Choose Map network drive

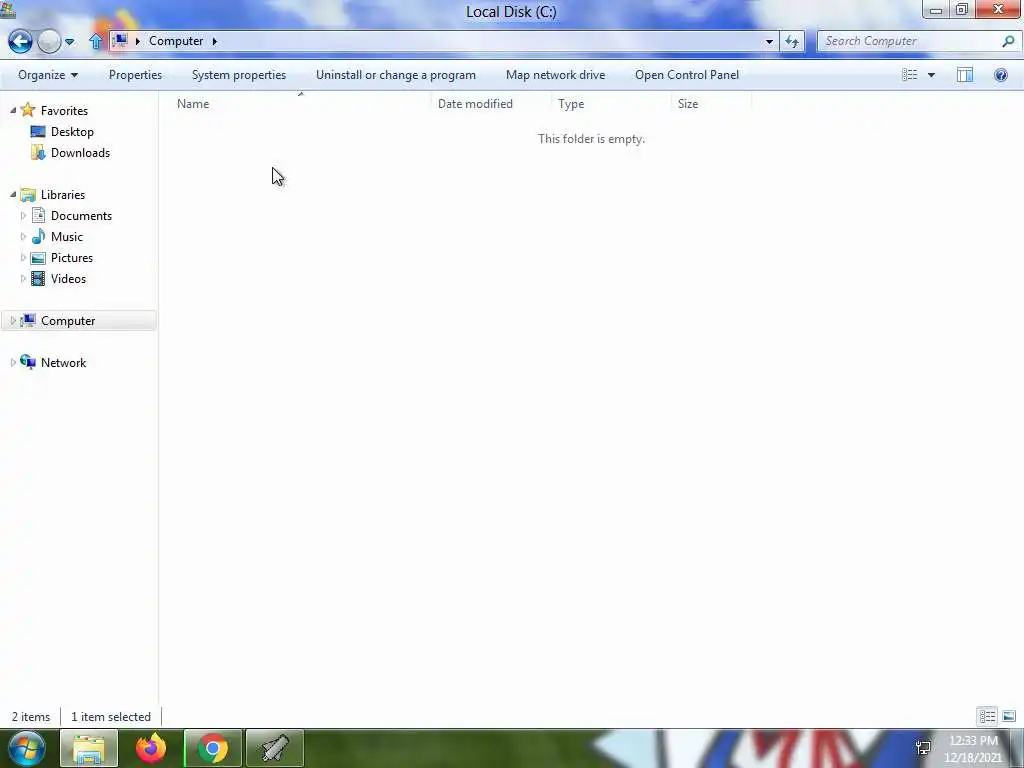click(x=556, y=75)
